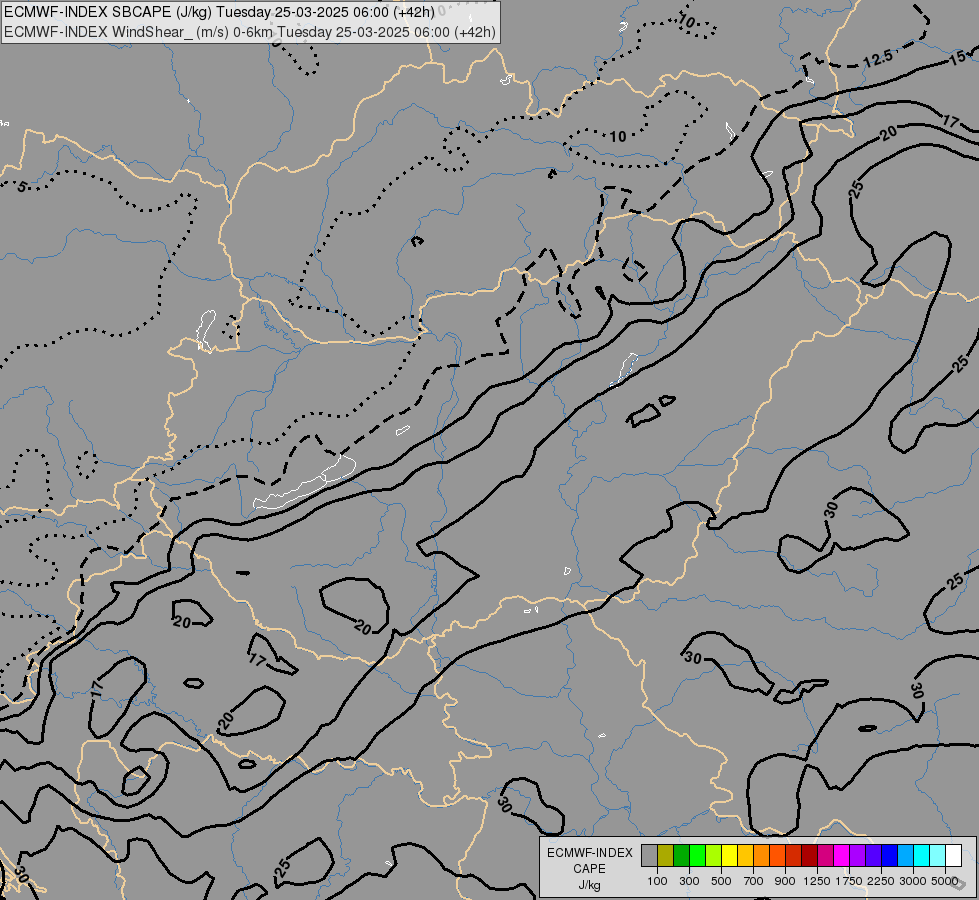Select the pinkish magenta swatch after 1250
This screenshot has height=900, width=979.
tap(825, 855)
